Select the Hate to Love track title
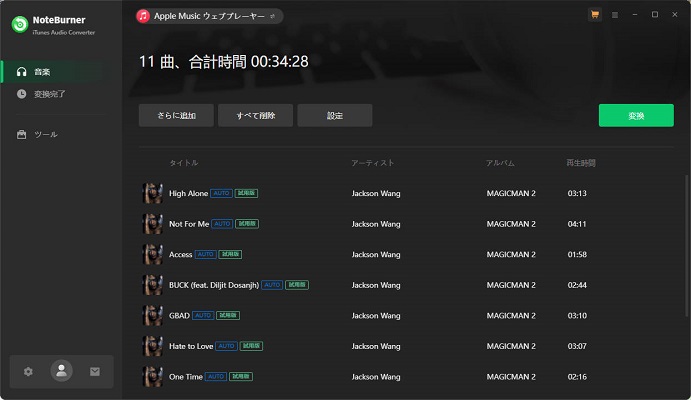This screenshot has width=691, height=400. [191, 346]
